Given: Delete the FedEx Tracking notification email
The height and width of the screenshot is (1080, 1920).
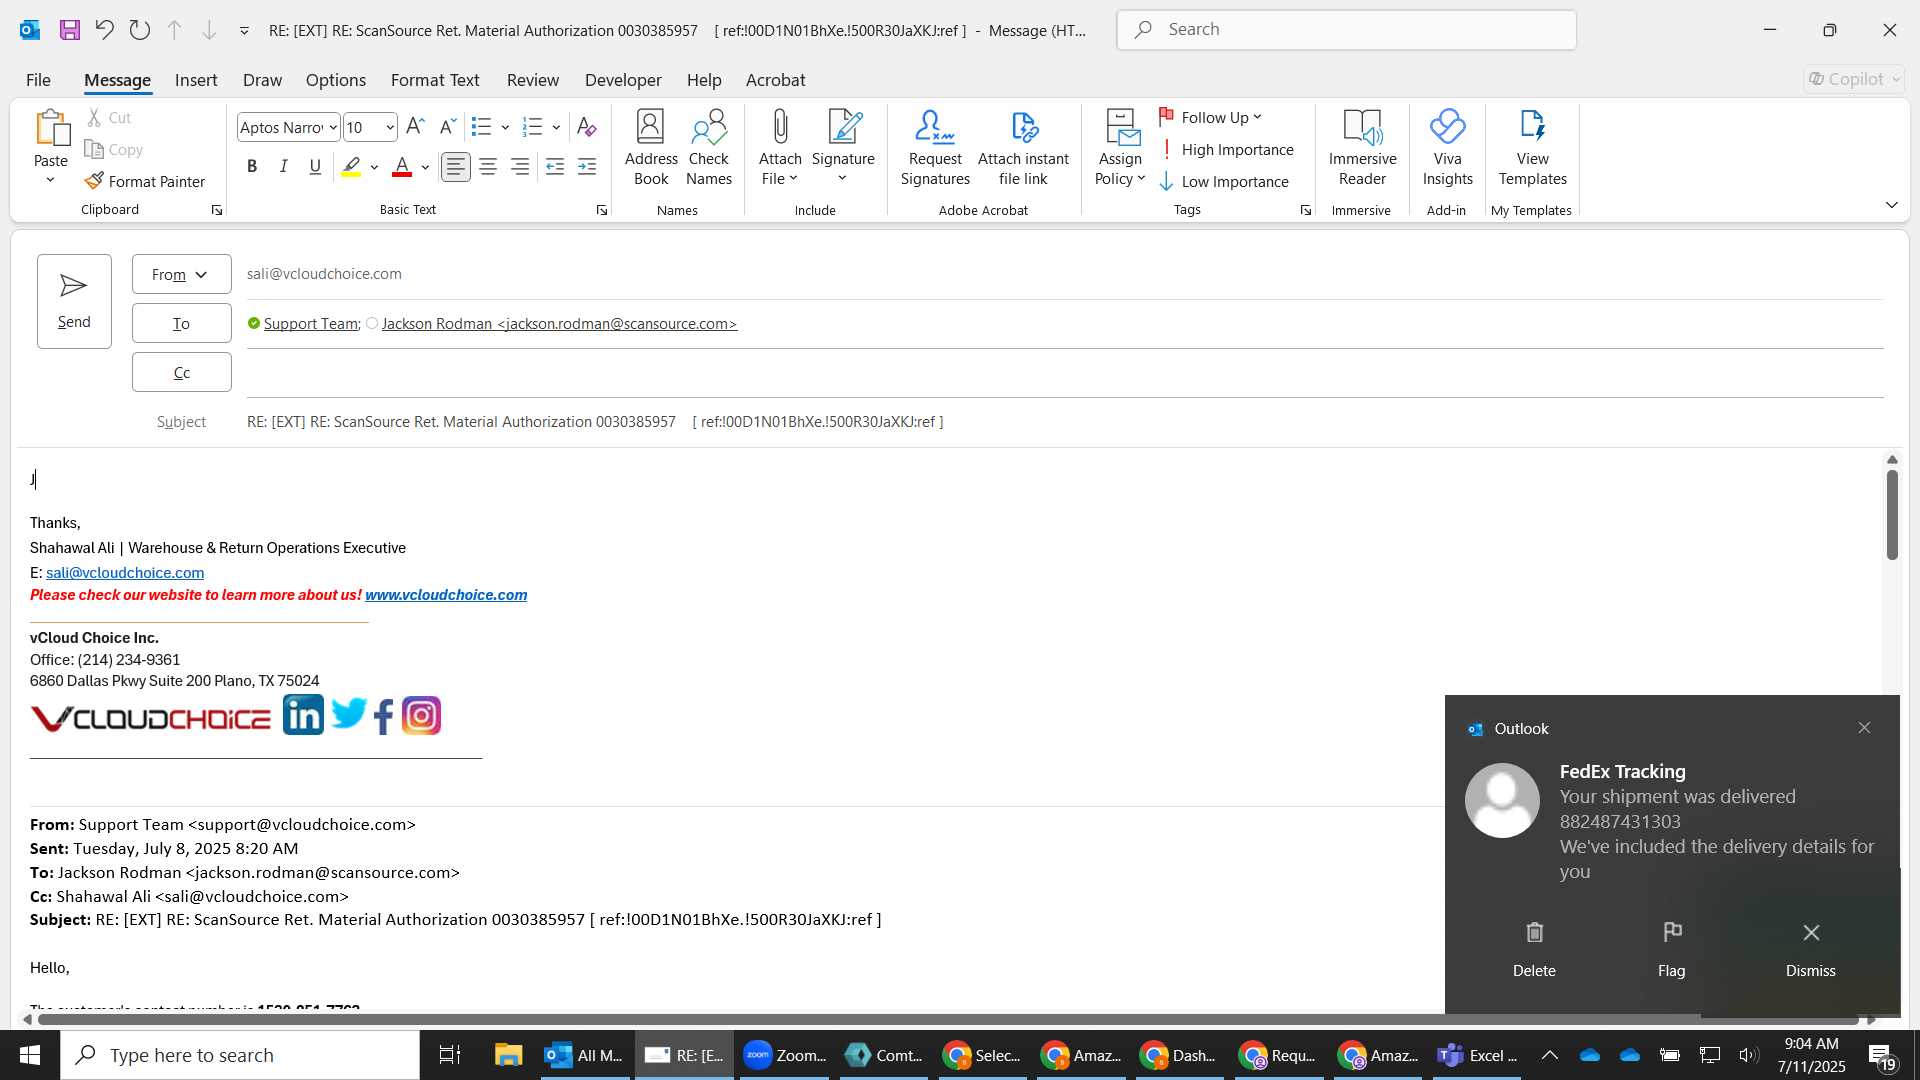Looking at the screenshot, I should coord(1534,948).
